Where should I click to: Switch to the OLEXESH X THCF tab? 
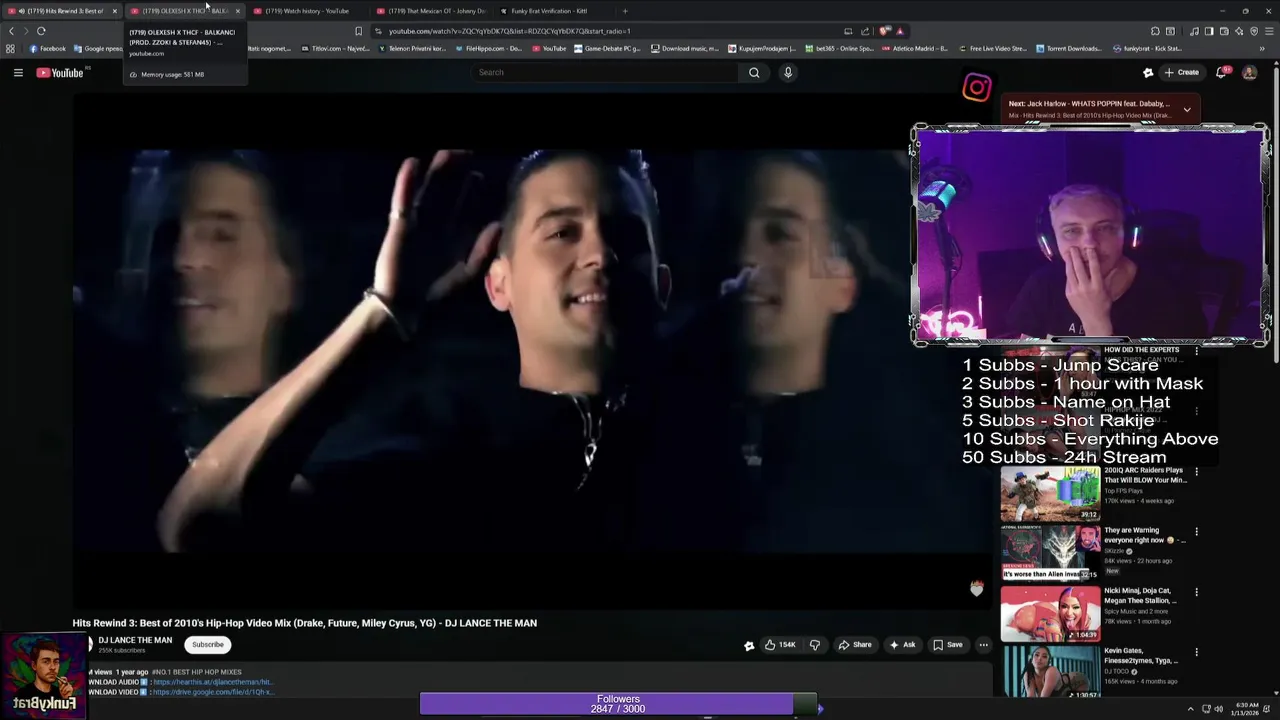point(184,11)
